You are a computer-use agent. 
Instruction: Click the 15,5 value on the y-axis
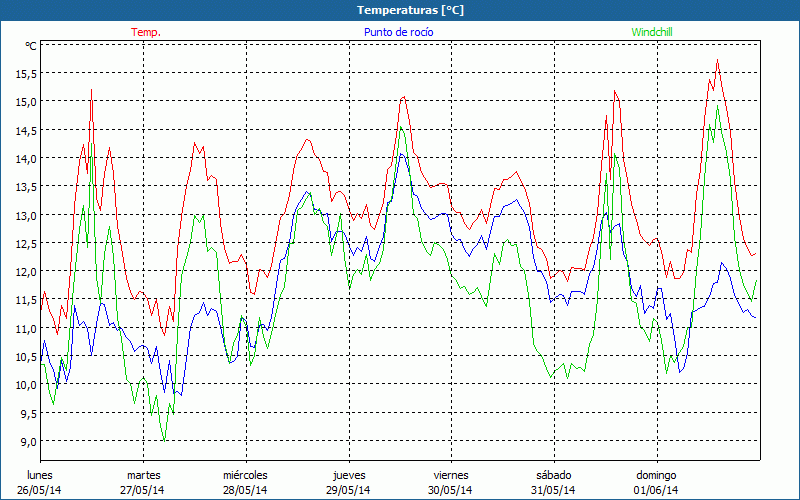24,73
